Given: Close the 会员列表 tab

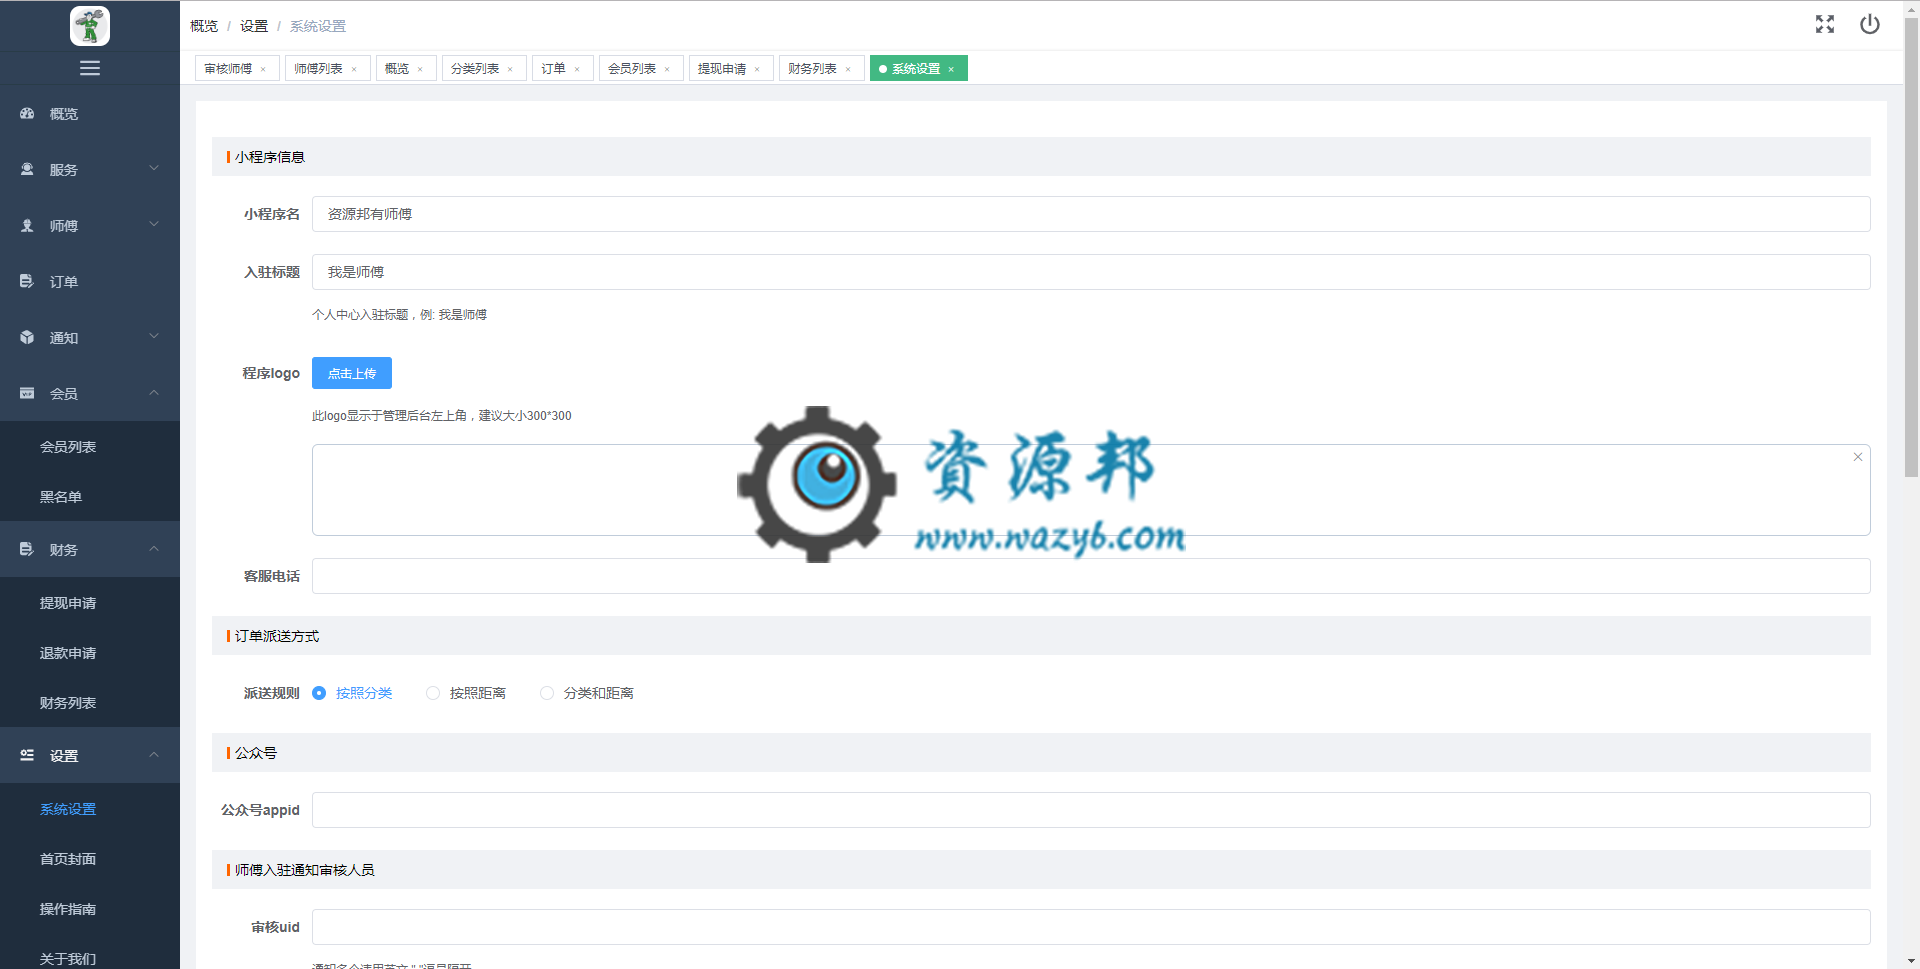Looking at the screenshot, I should 667,69.
